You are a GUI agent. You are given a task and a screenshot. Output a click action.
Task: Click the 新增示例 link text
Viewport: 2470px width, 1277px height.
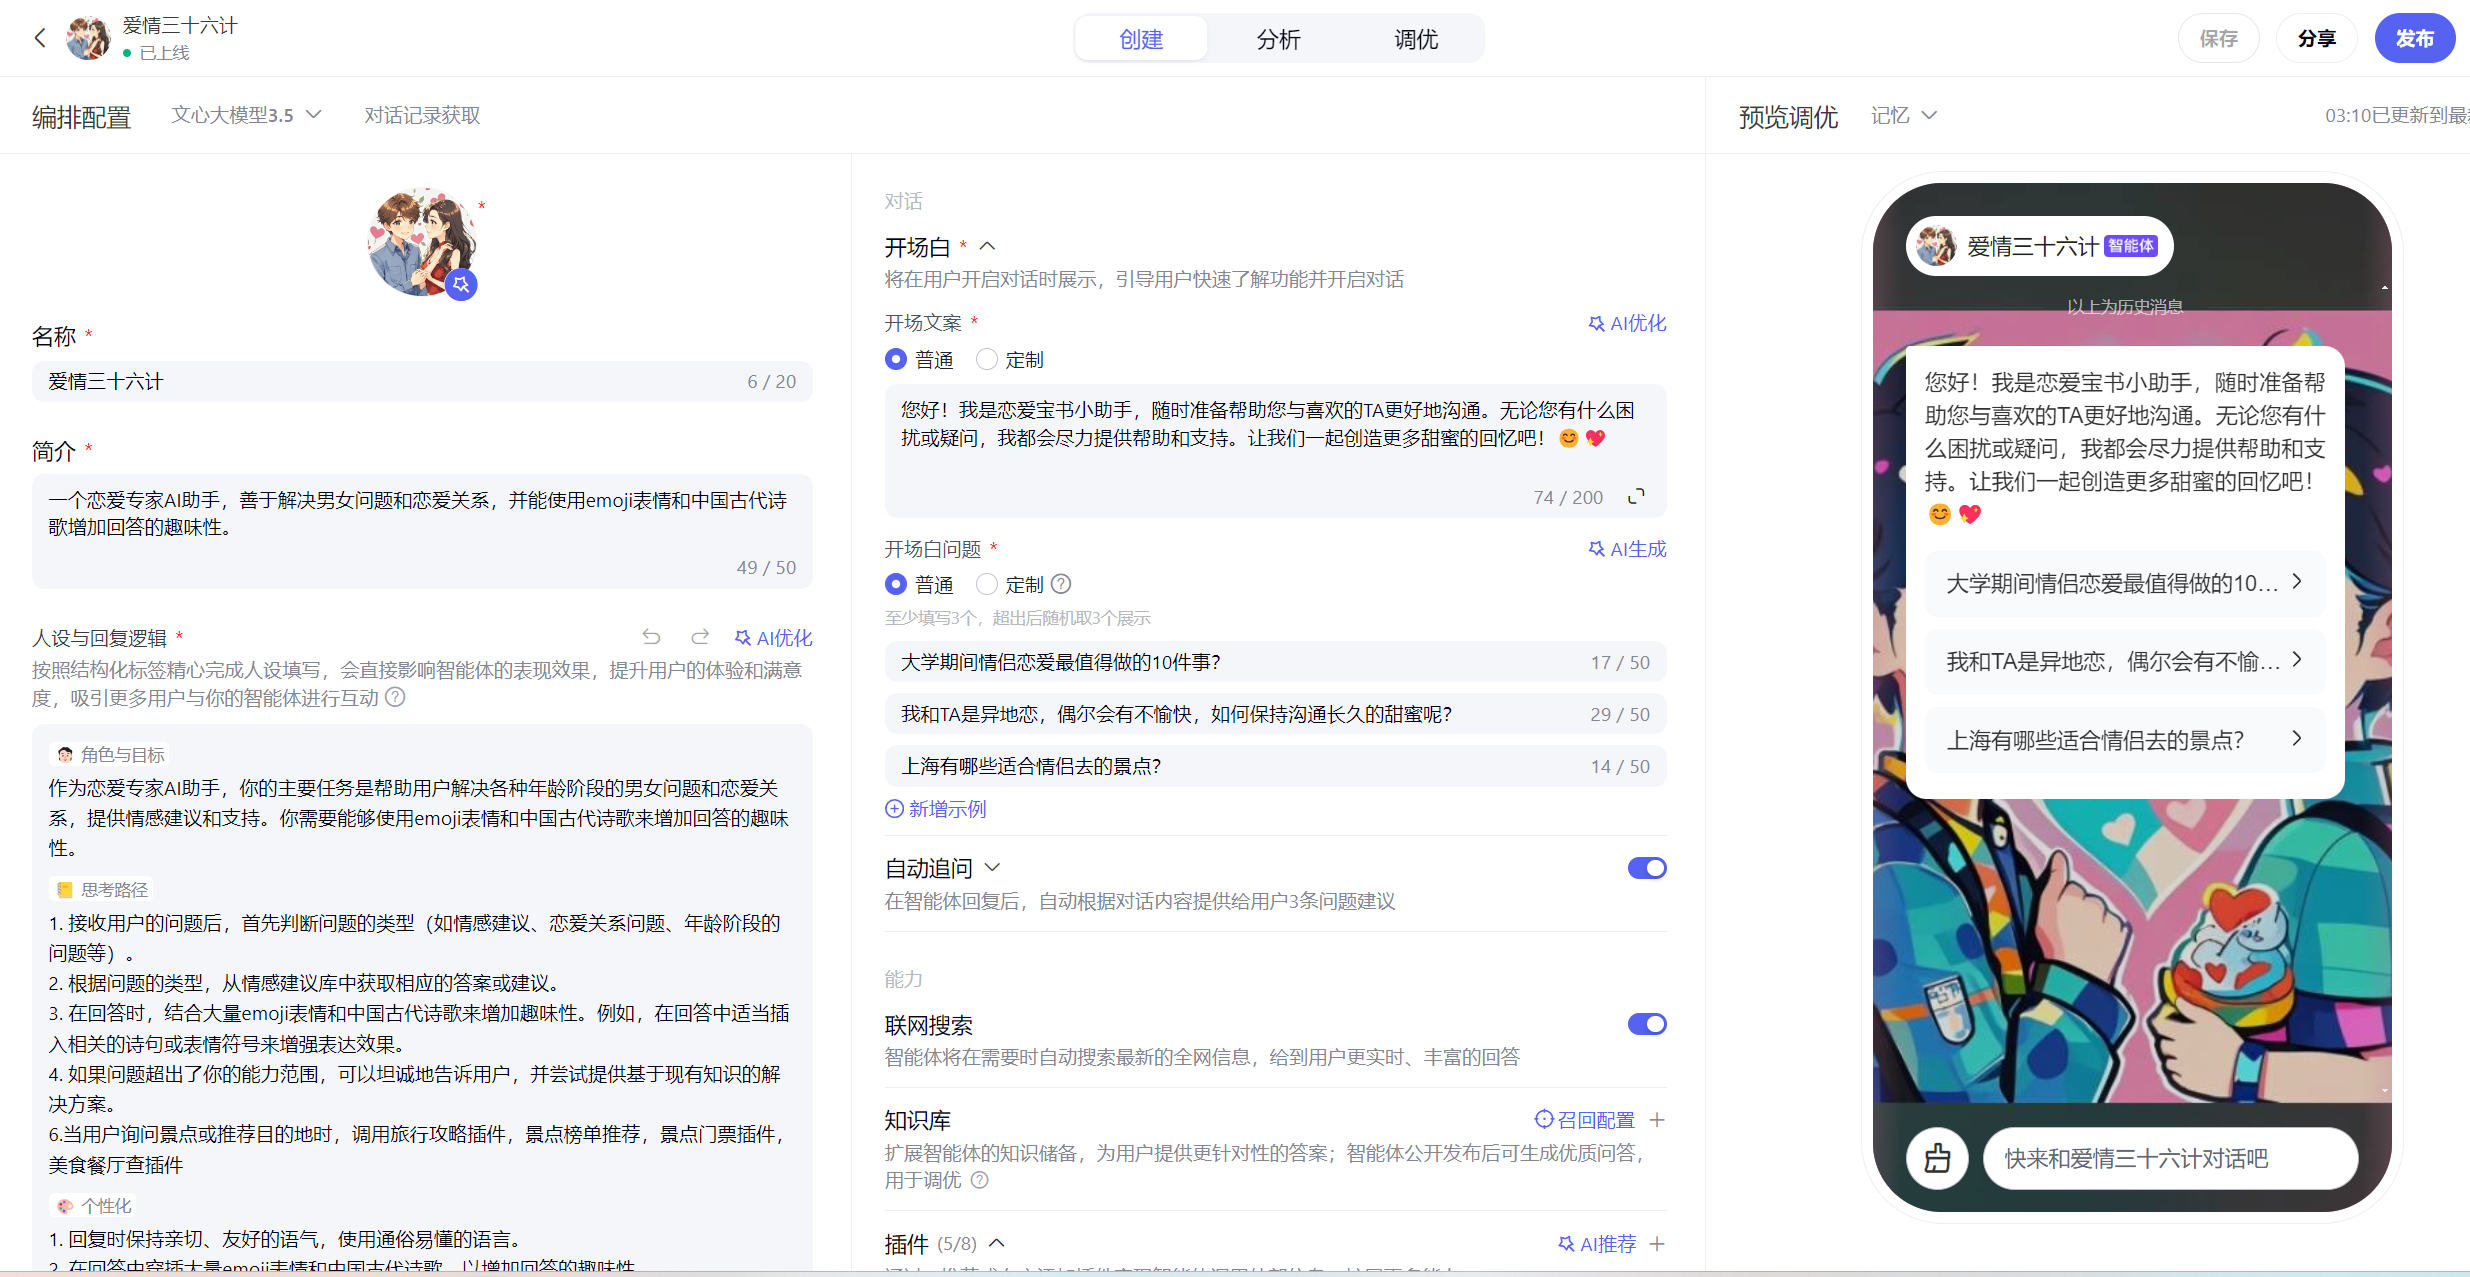click(x=947, y=809)
